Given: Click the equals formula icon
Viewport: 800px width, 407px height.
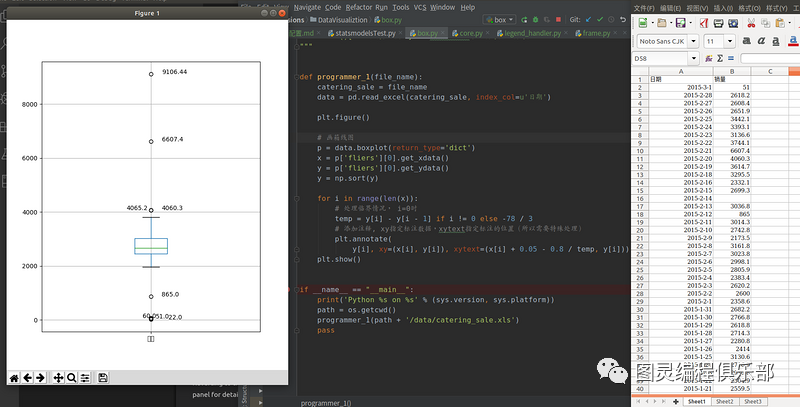Looking at the screenshot, I should (731, 59).
